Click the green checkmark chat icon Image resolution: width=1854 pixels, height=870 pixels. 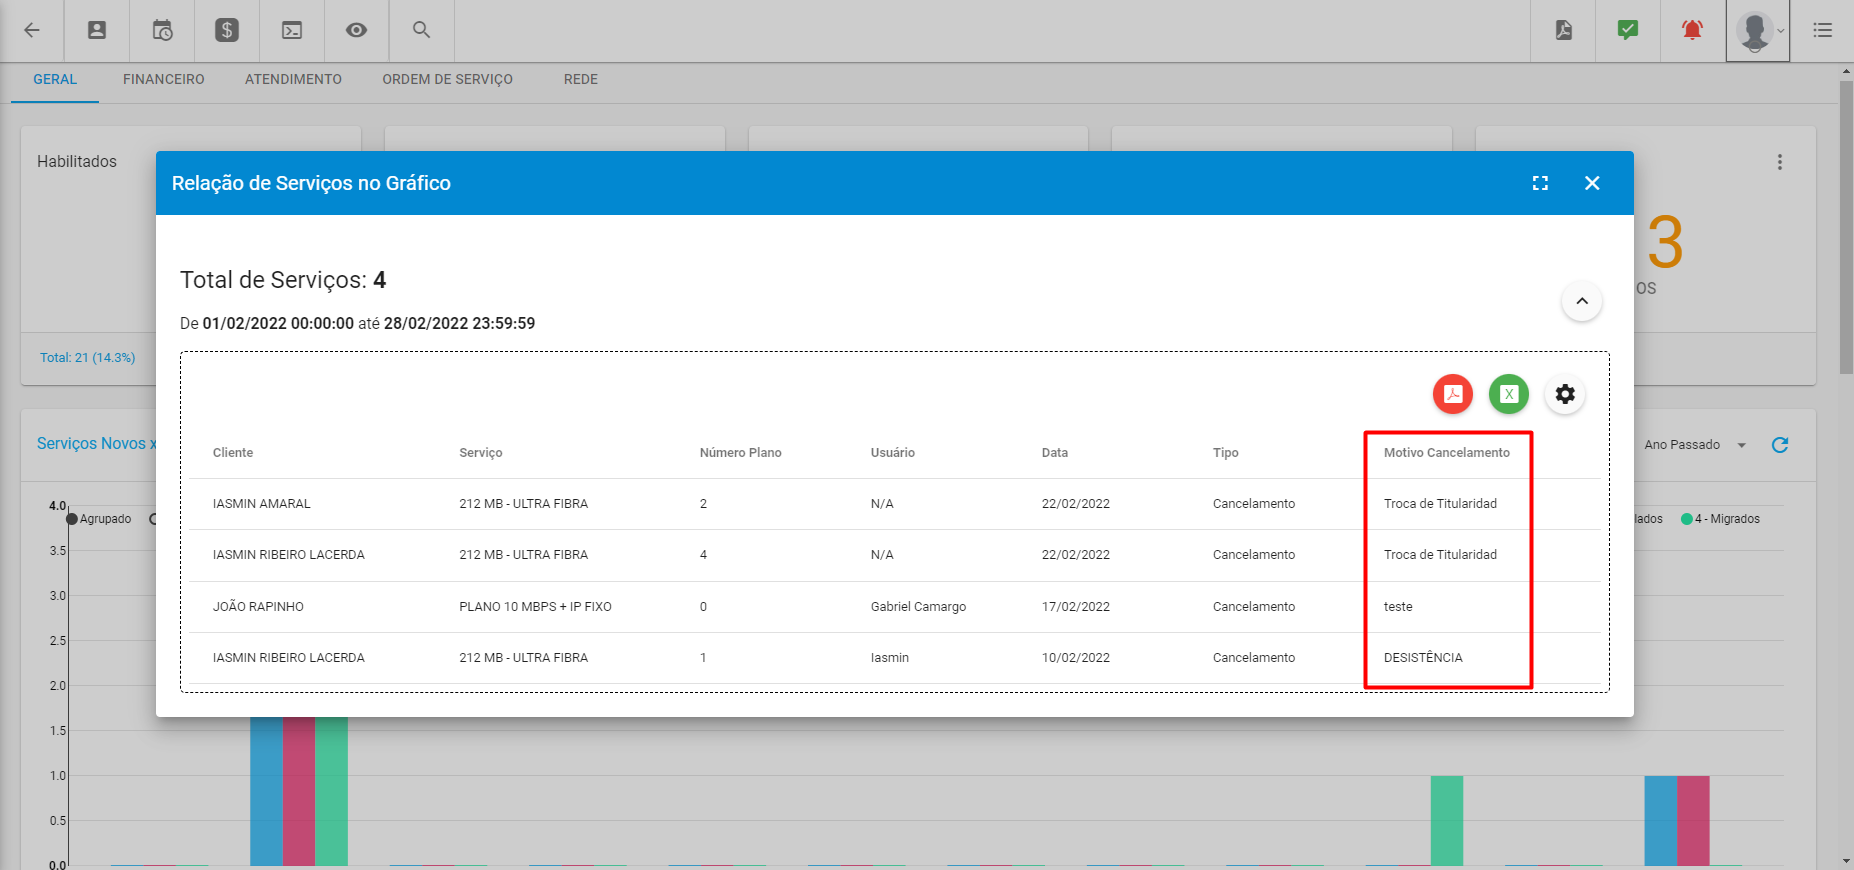(1628, 30)
